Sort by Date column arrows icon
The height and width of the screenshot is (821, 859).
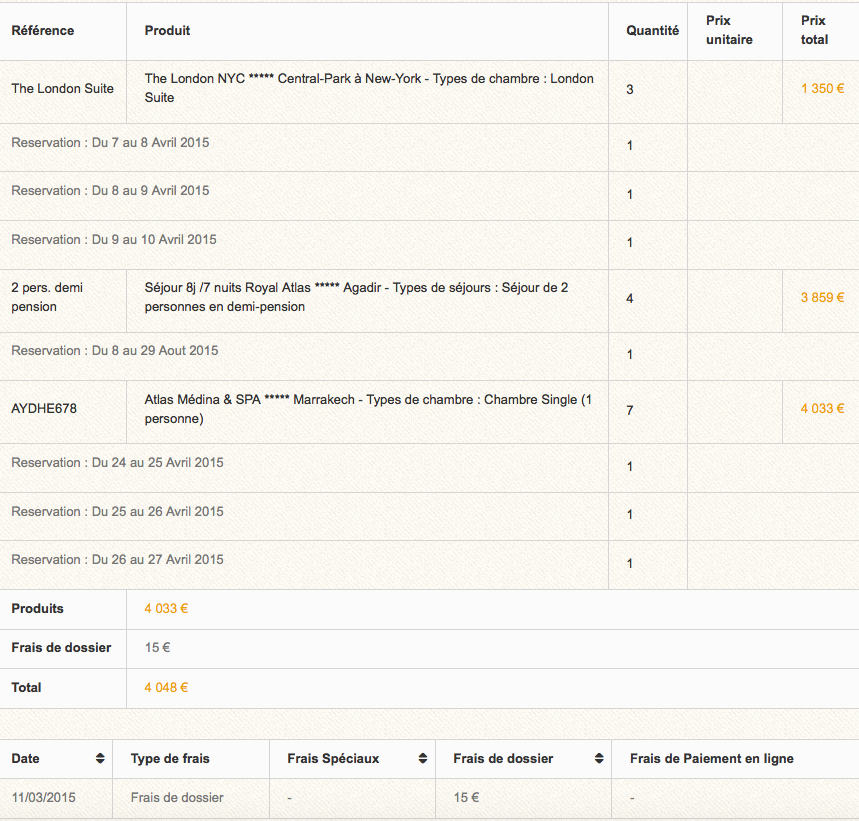pos(100,758)
